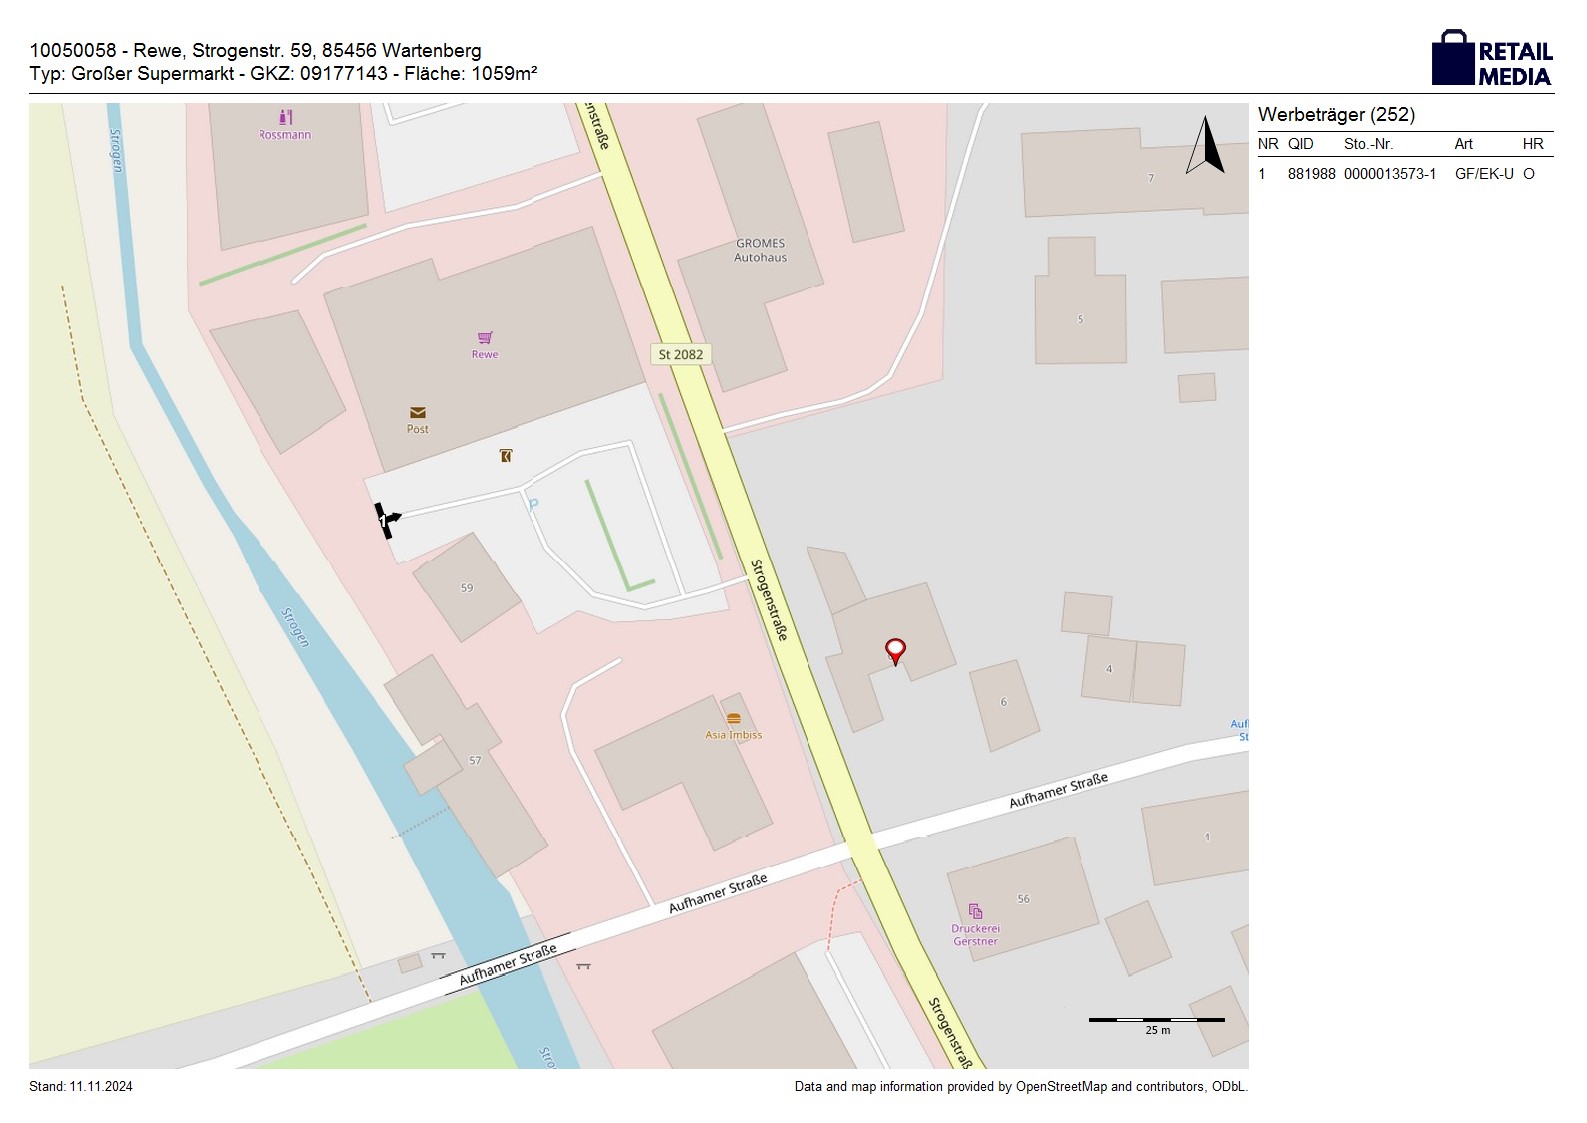
Task: Select the GROMES Autohaus label
Action: point(760,250)
